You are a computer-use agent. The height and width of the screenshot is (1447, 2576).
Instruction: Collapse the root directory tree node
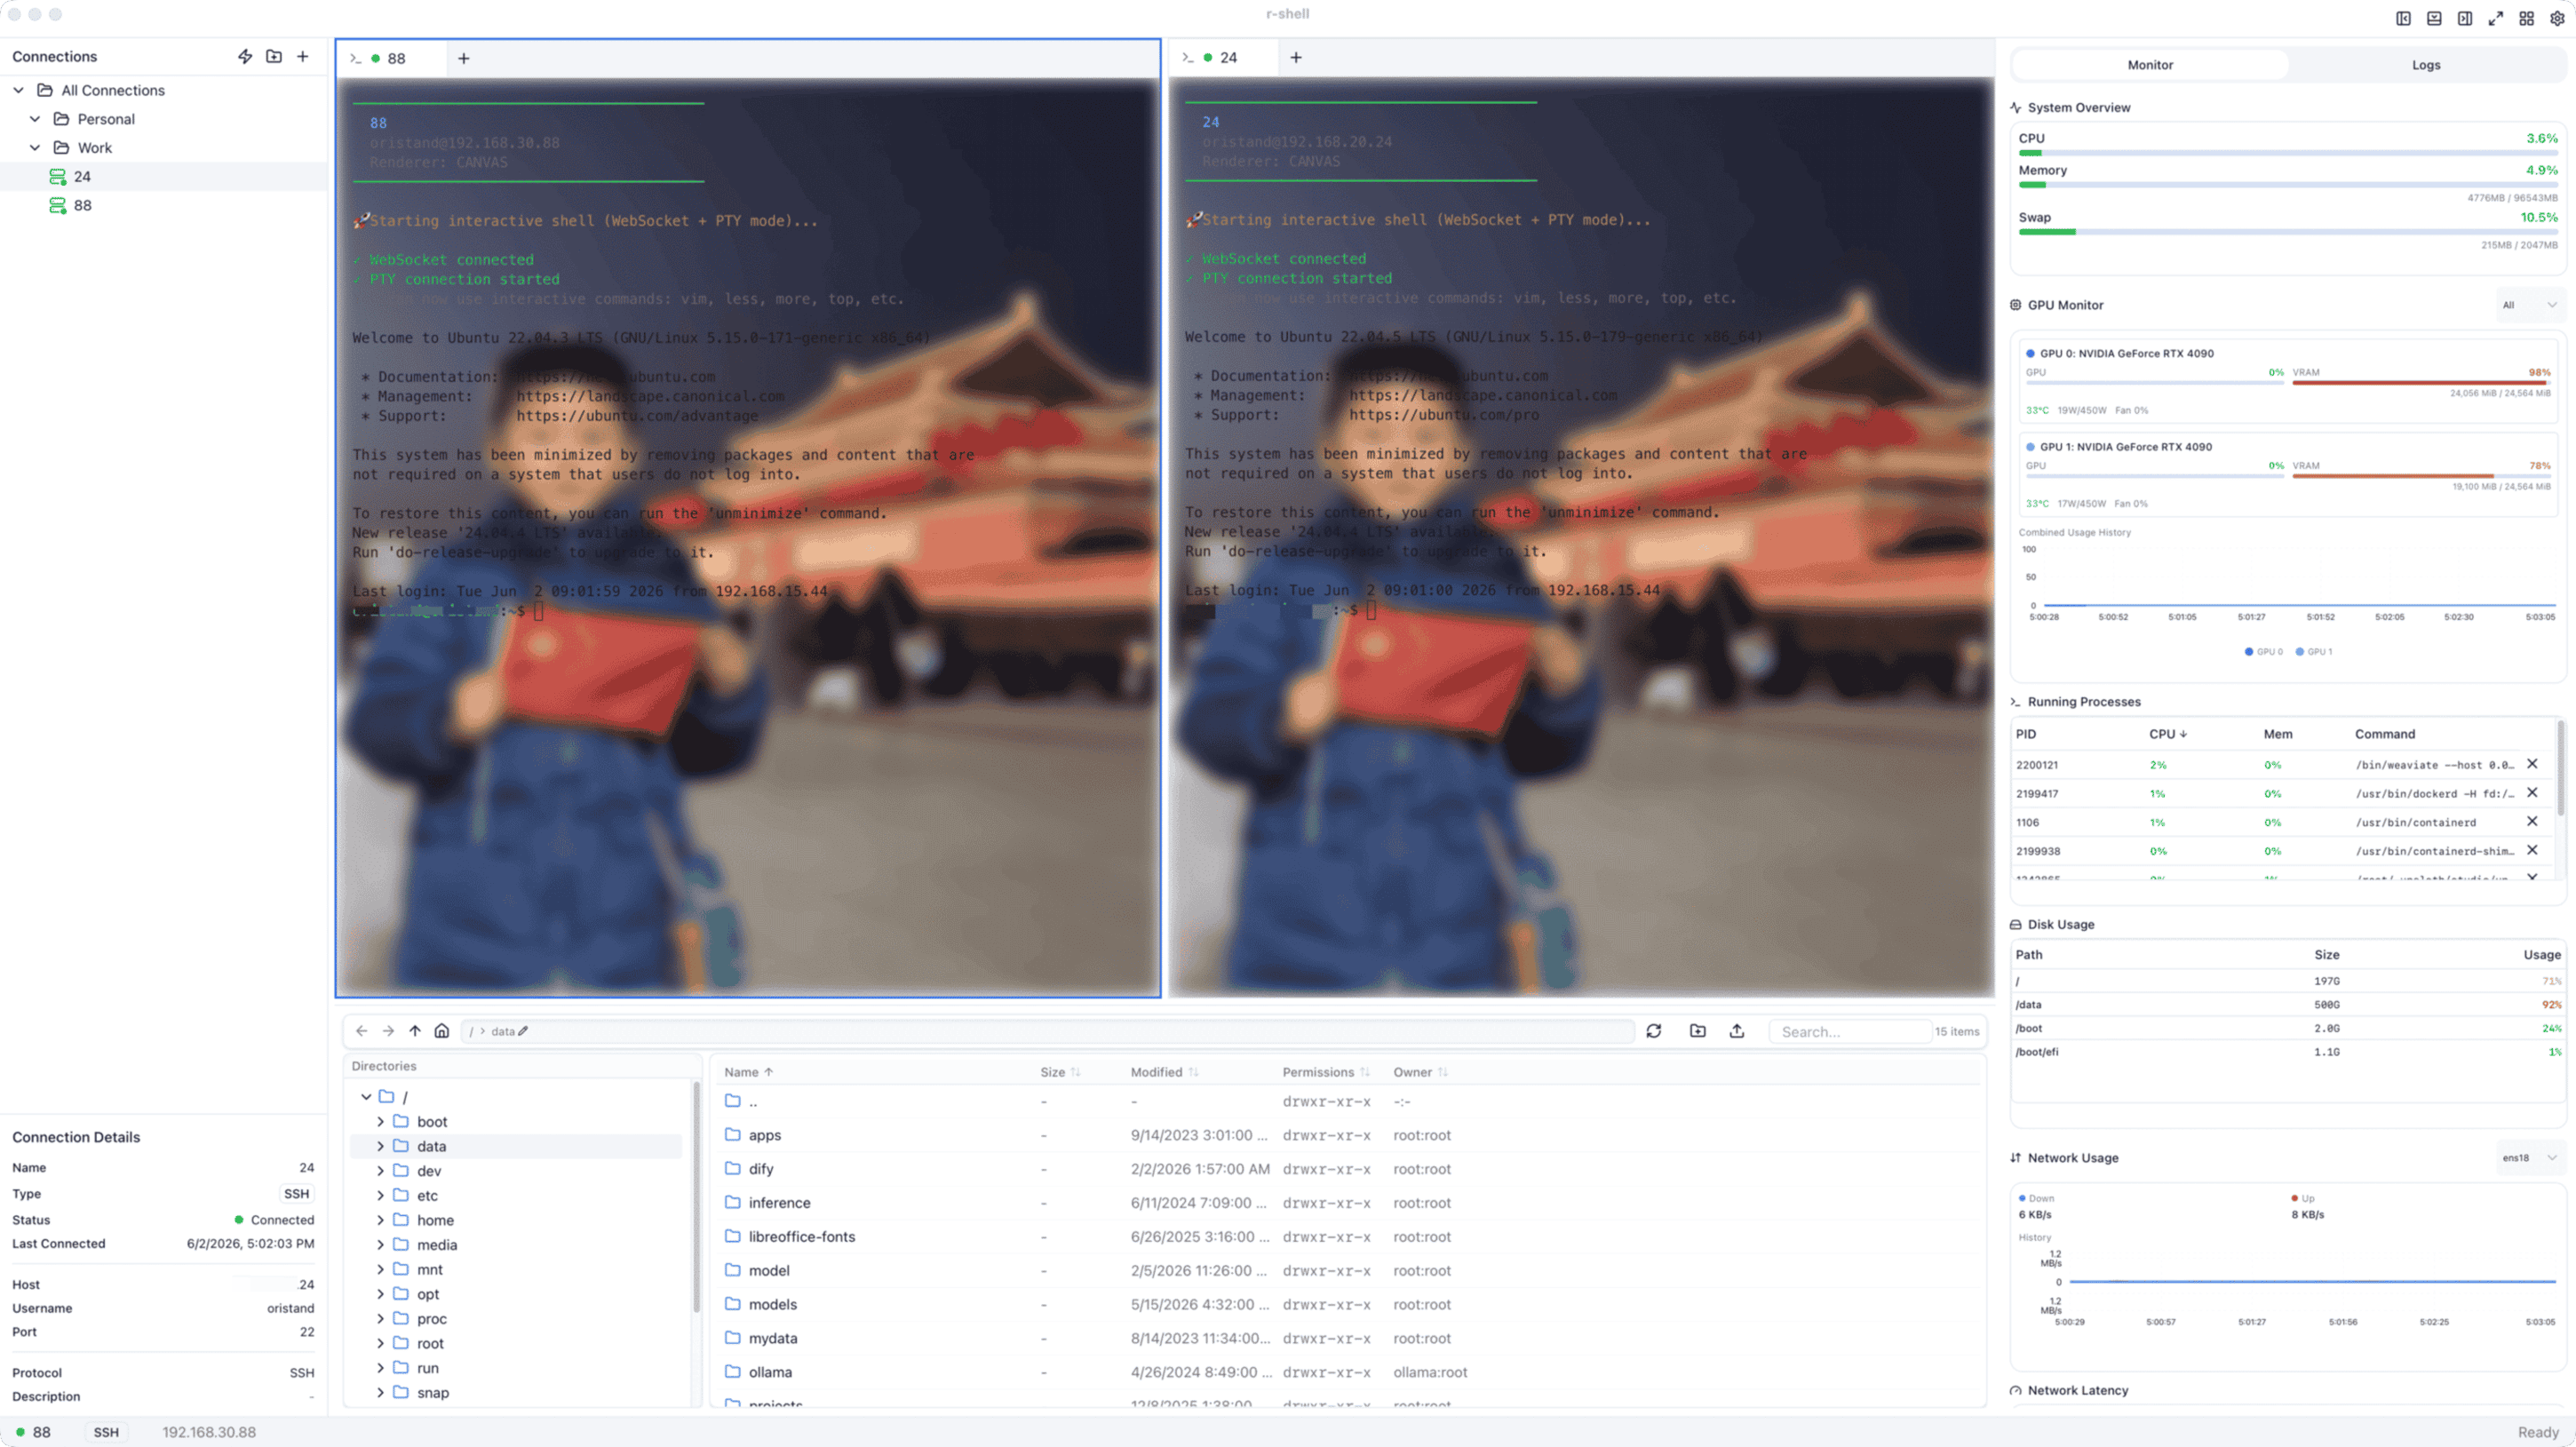366,1097
